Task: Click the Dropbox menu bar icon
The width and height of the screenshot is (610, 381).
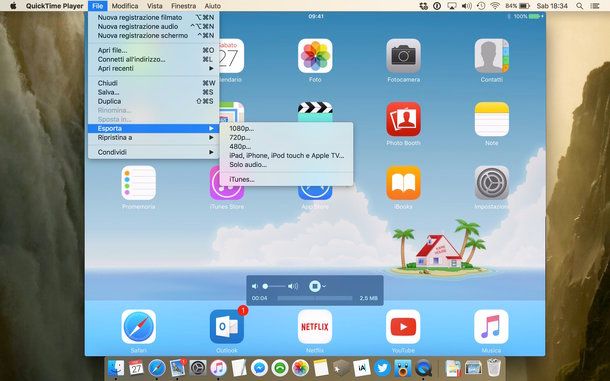Action: [424, 6]
